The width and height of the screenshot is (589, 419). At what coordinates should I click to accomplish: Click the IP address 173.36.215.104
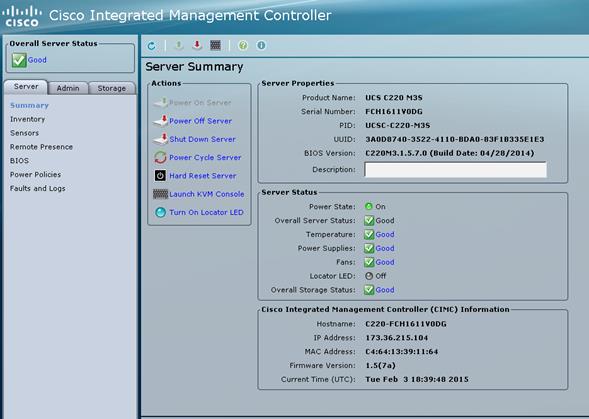tap(397, 338)
